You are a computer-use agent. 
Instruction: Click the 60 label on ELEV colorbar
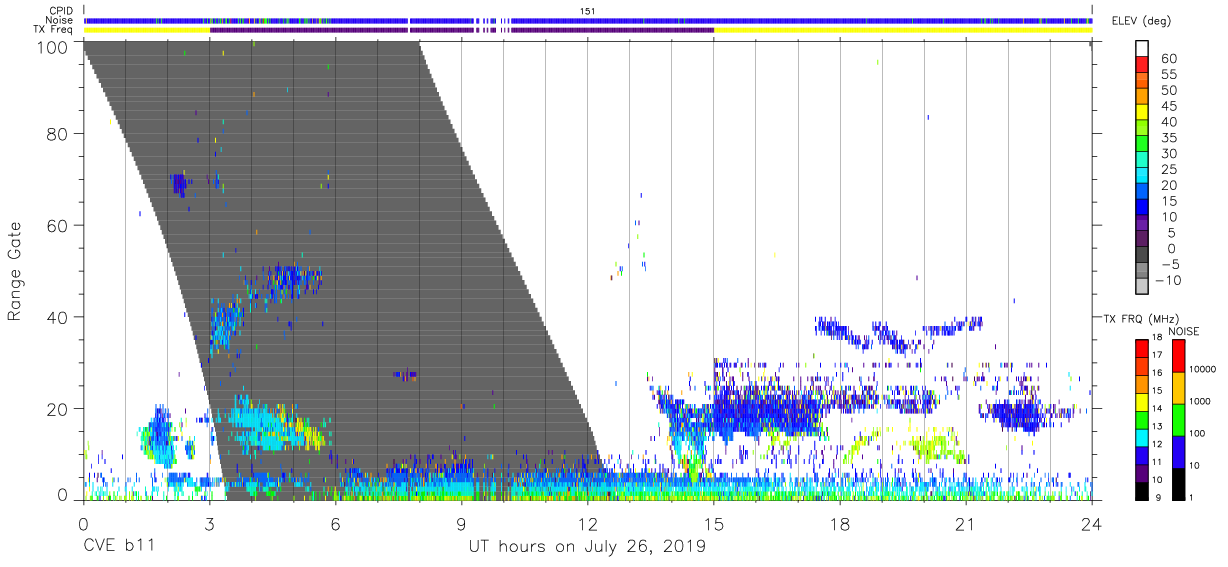click(1168, 59)
